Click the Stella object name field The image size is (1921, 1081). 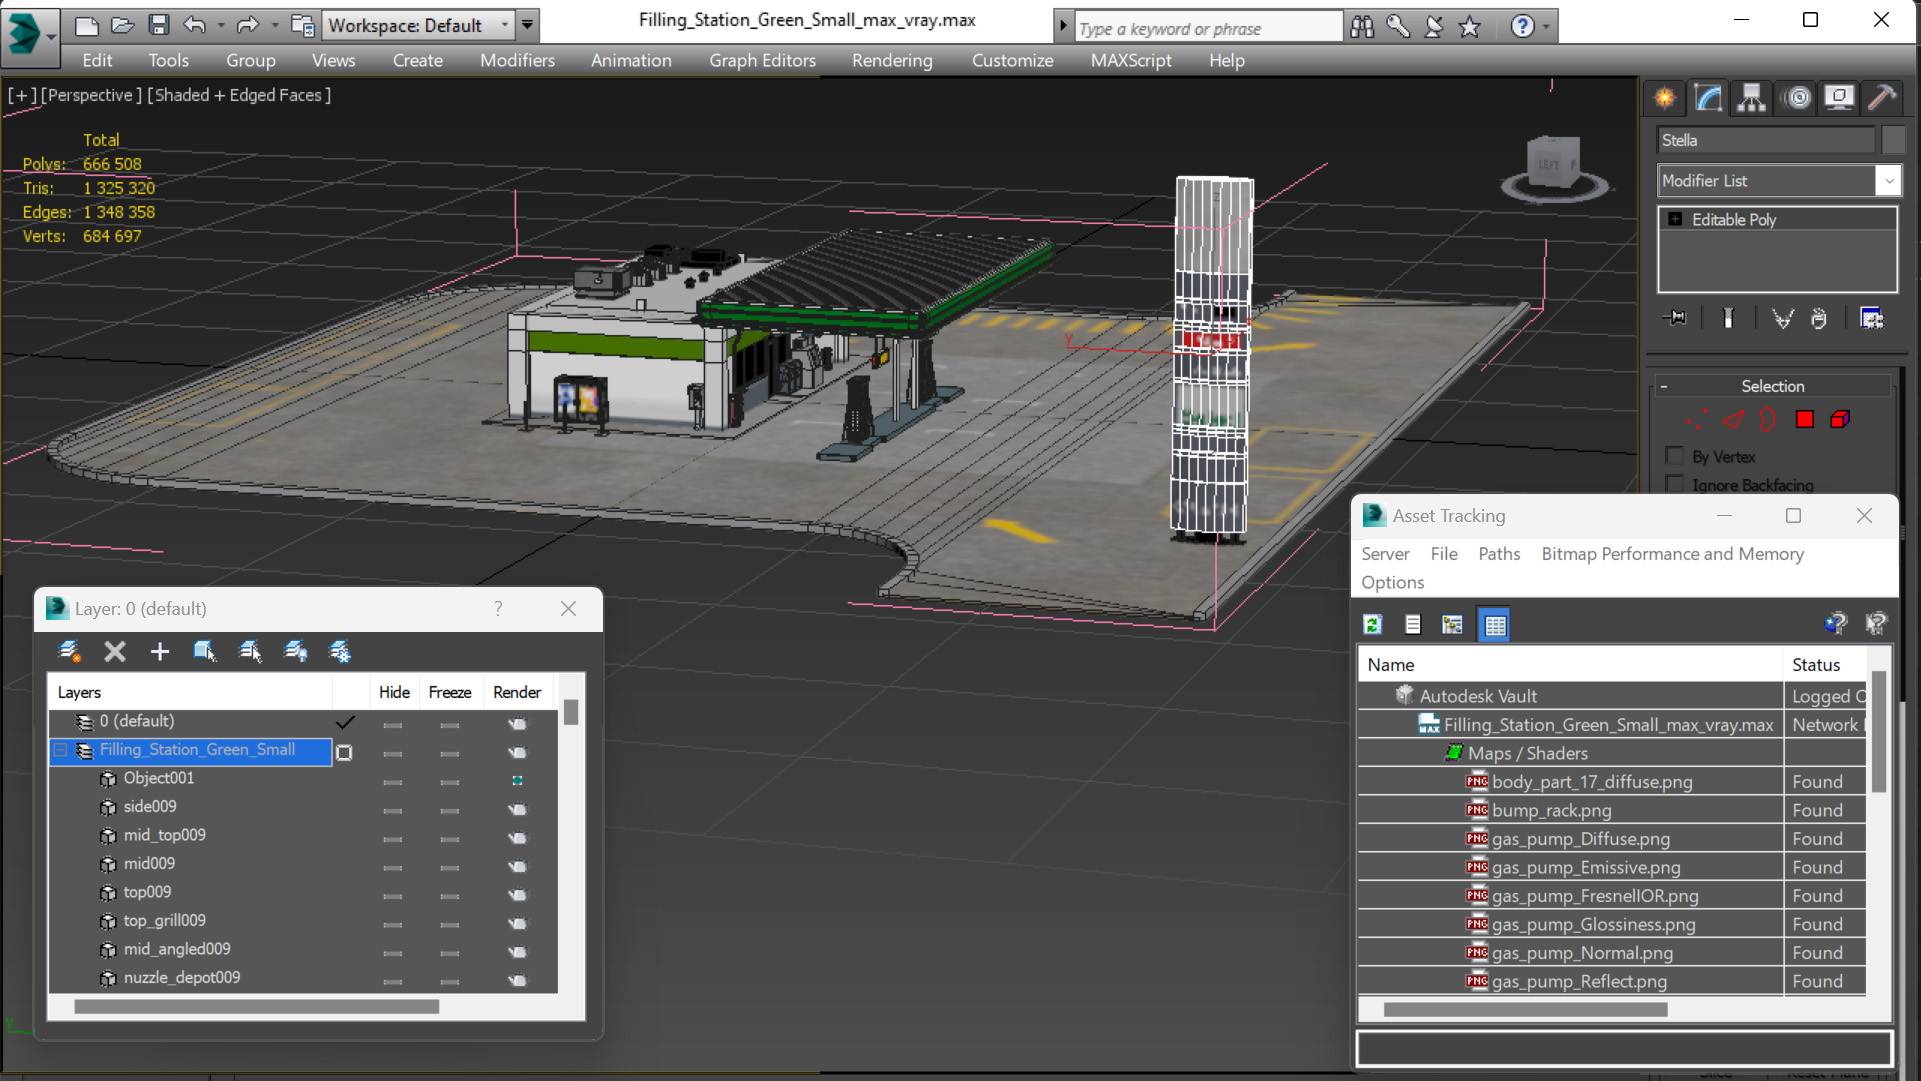1766,140
